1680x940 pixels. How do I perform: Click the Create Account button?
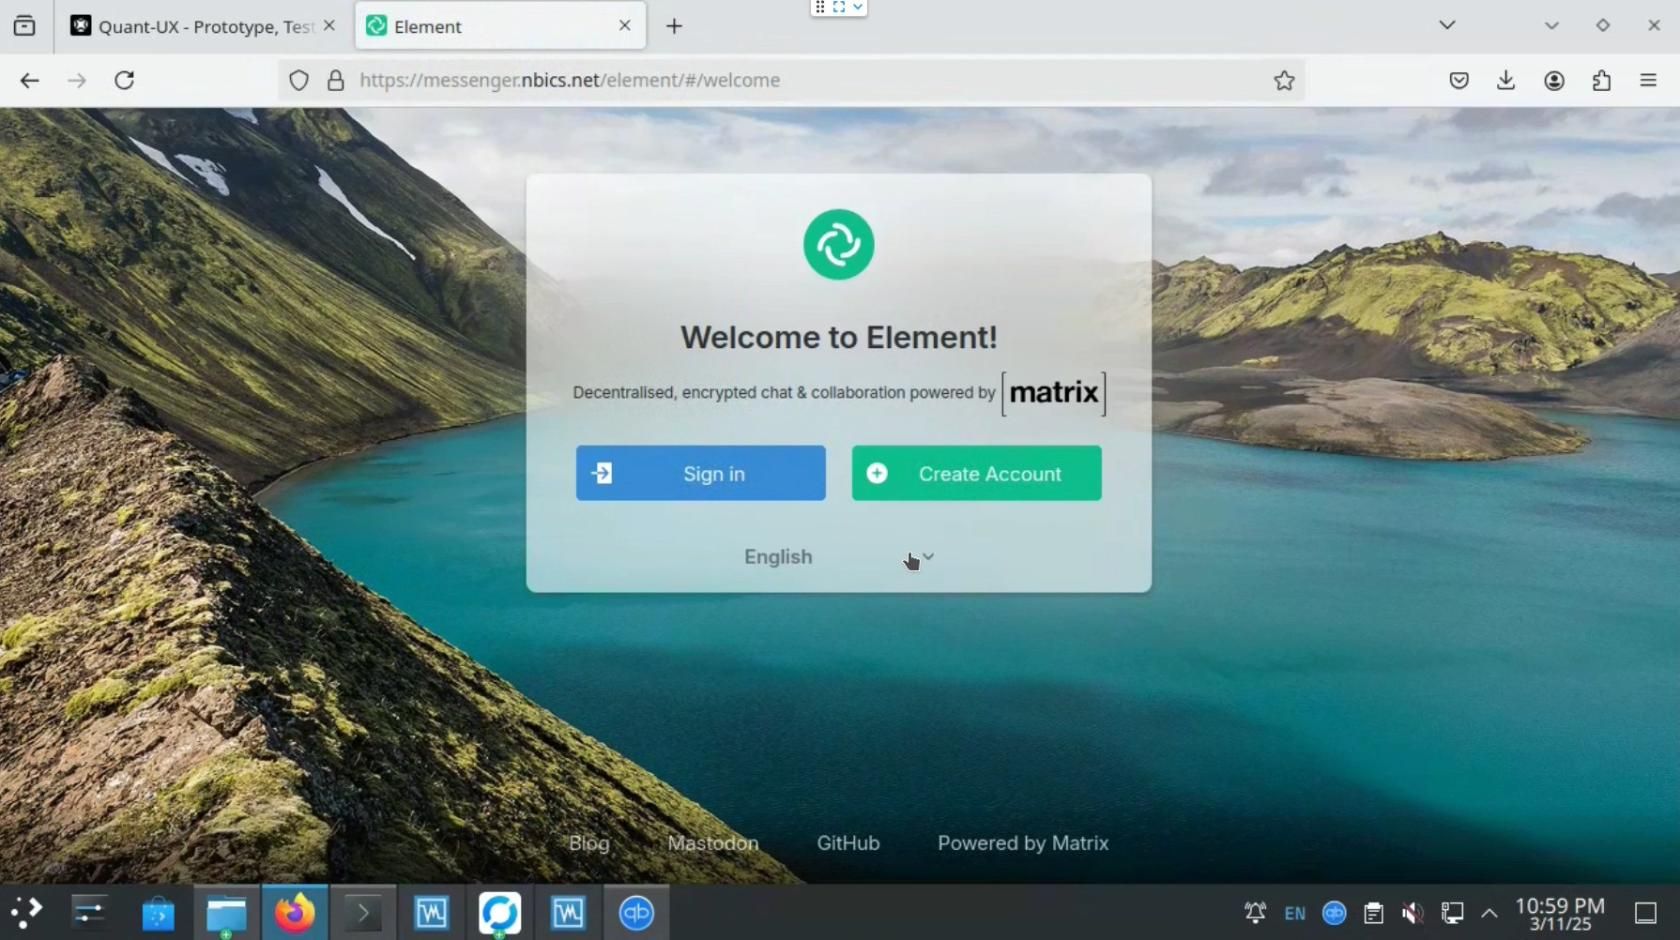point(976,473)
